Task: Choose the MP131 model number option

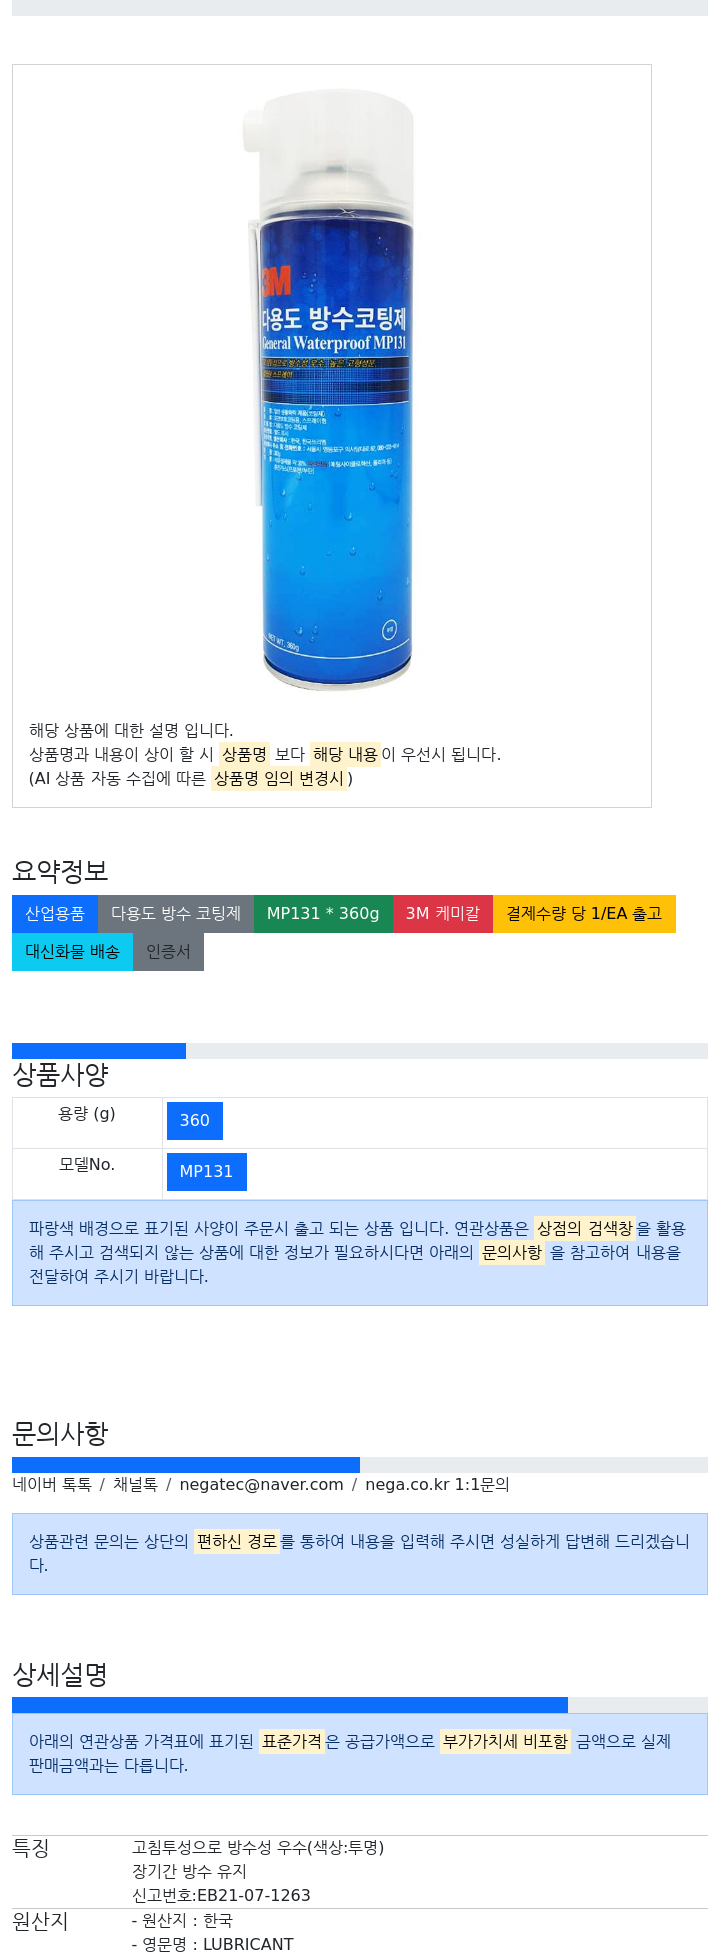Action: 206,1172
